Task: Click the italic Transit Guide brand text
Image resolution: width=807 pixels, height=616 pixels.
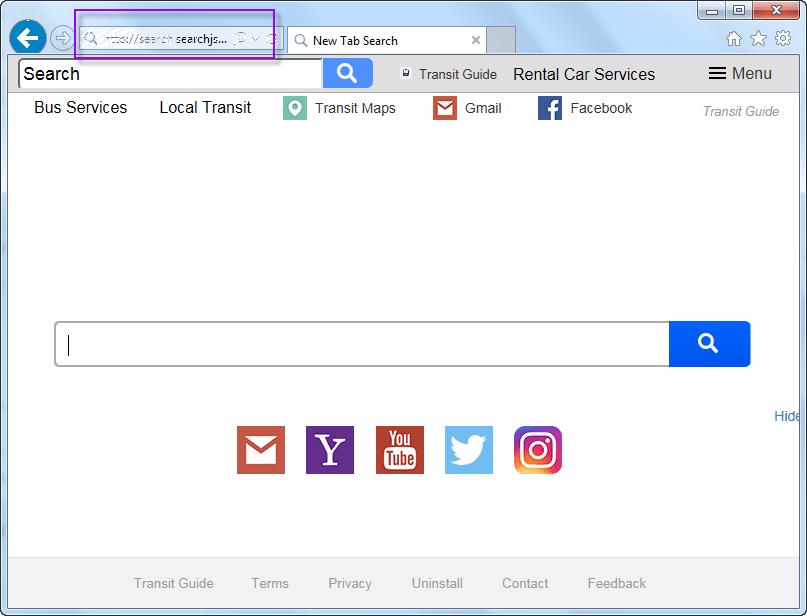Action: [x=741, y=111]
